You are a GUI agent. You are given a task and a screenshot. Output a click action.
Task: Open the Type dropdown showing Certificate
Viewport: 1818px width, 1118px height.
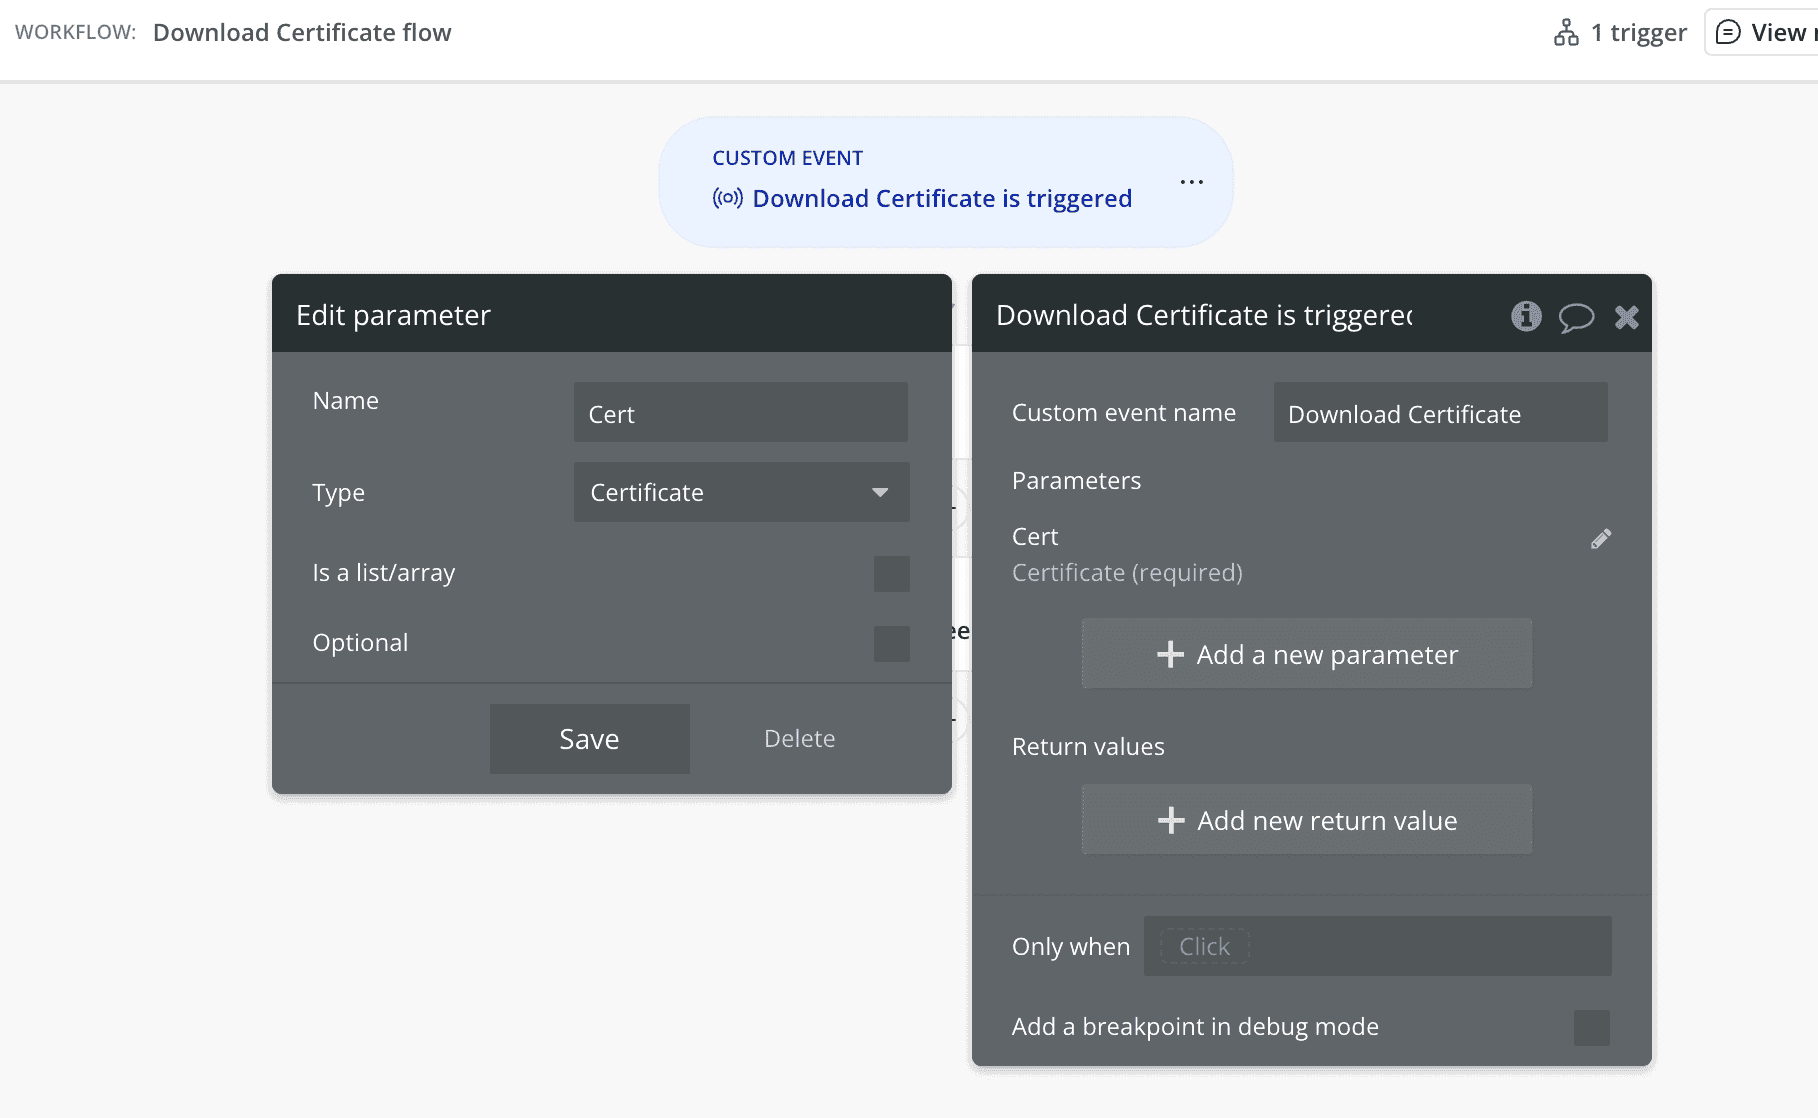click(740, 492)
